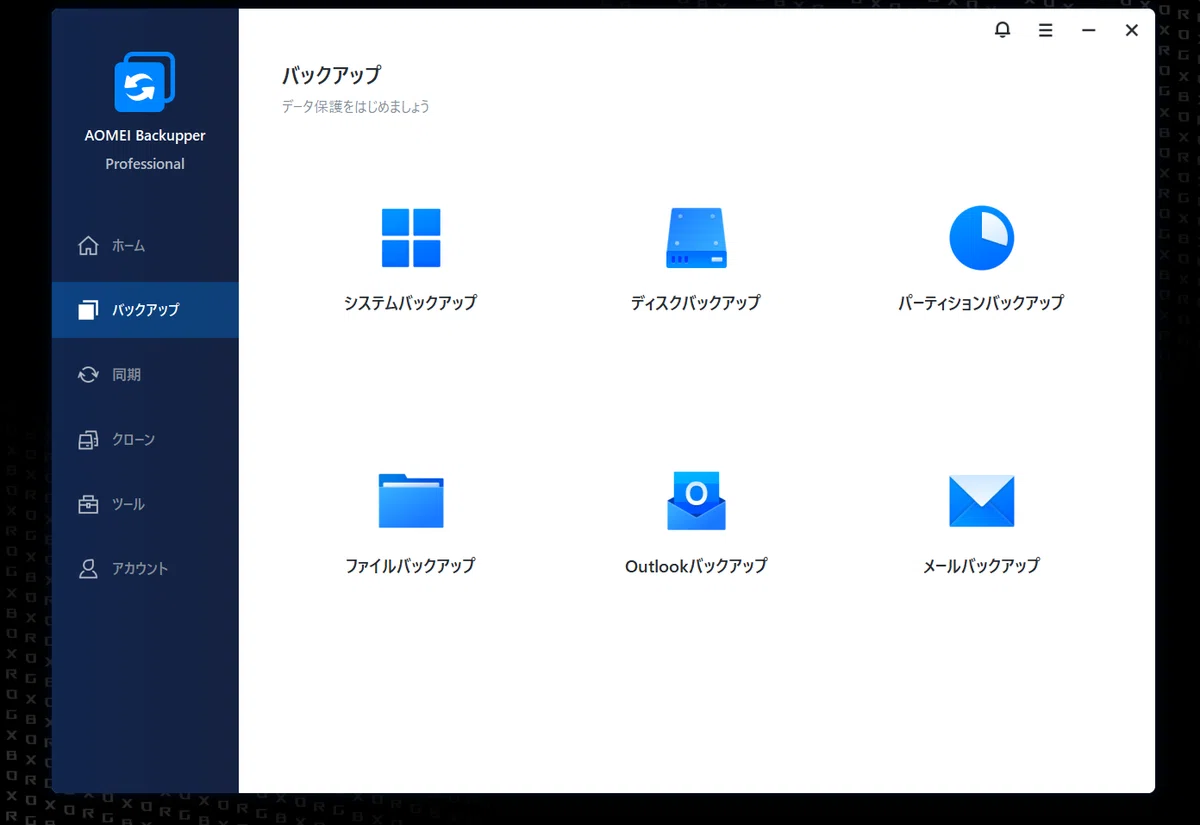The height and width of the screenshot is (825, 1200).
Task: Select the バックアップ sidebar tab
Action: pyautogui.click(x=145, y=310)
